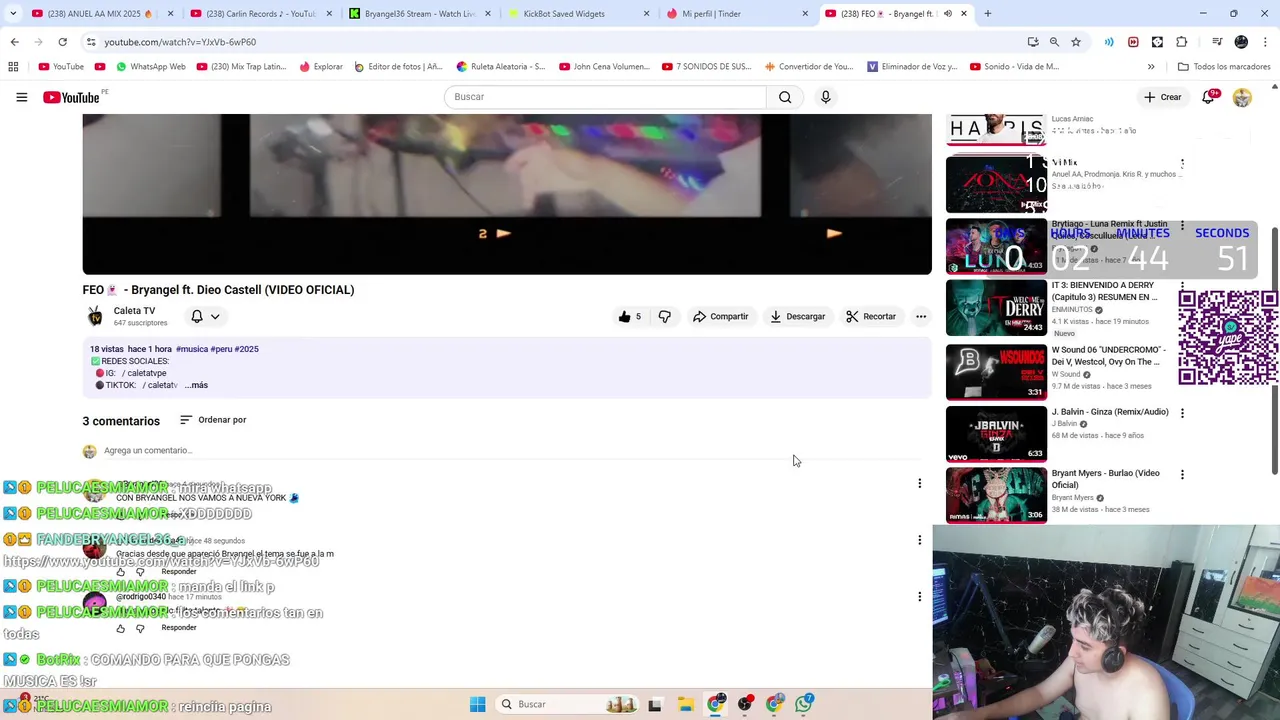1280x720 pixels.
Task: Dislike the comment by @rodrigo0340
Action: coord(140,628)
